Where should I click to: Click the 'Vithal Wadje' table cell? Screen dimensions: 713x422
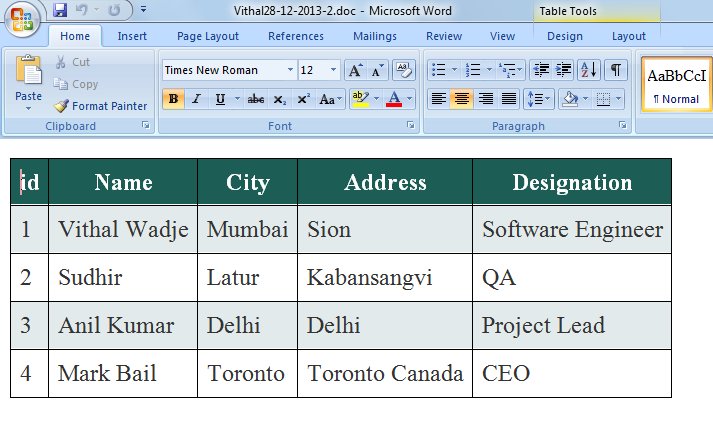tap(123, 229)
